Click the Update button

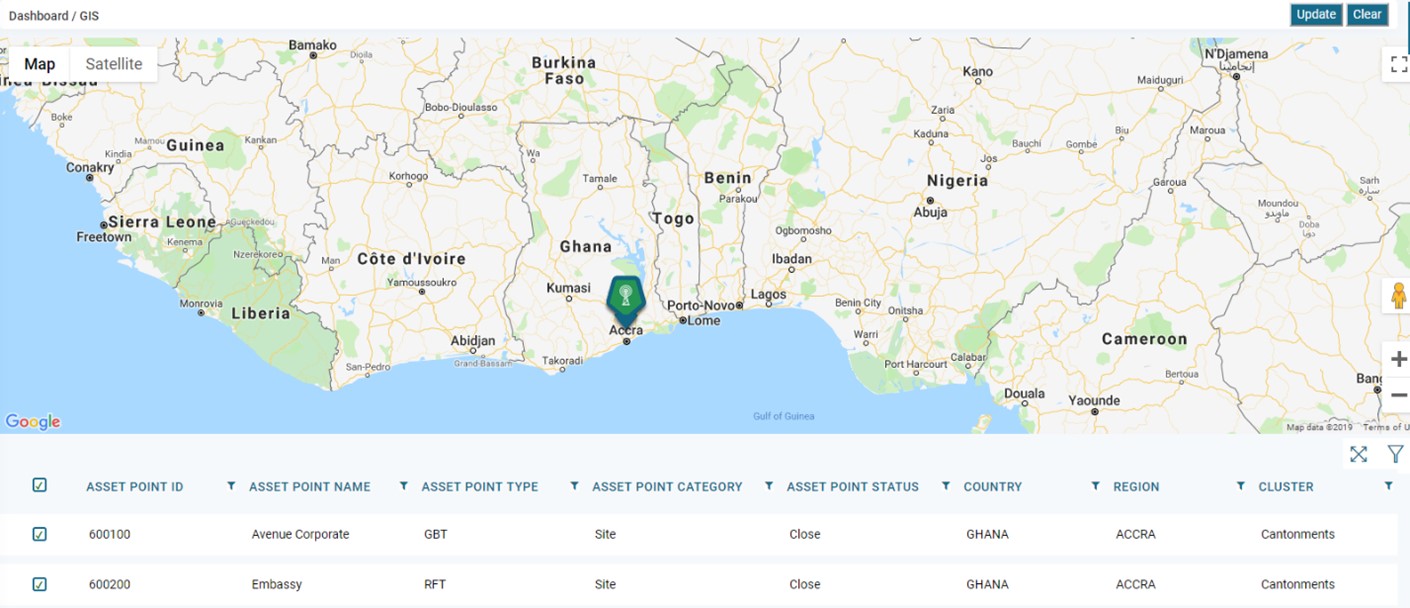(x=1316, y=14)
